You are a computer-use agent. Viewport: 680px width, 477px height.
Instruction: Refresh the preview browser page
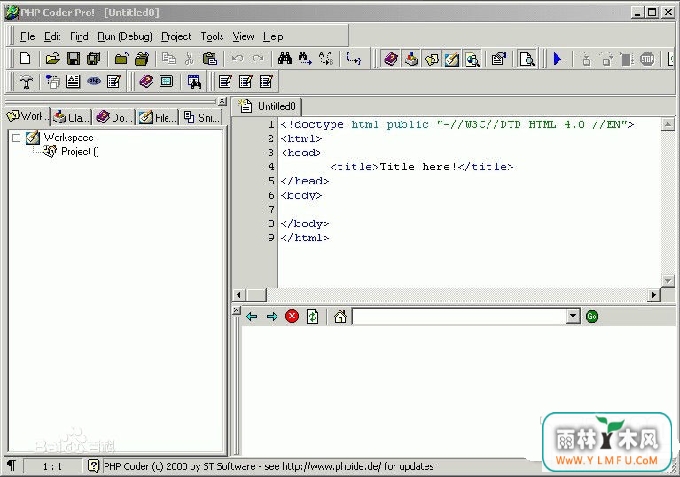pyautogui.click(x=312, y=317)
